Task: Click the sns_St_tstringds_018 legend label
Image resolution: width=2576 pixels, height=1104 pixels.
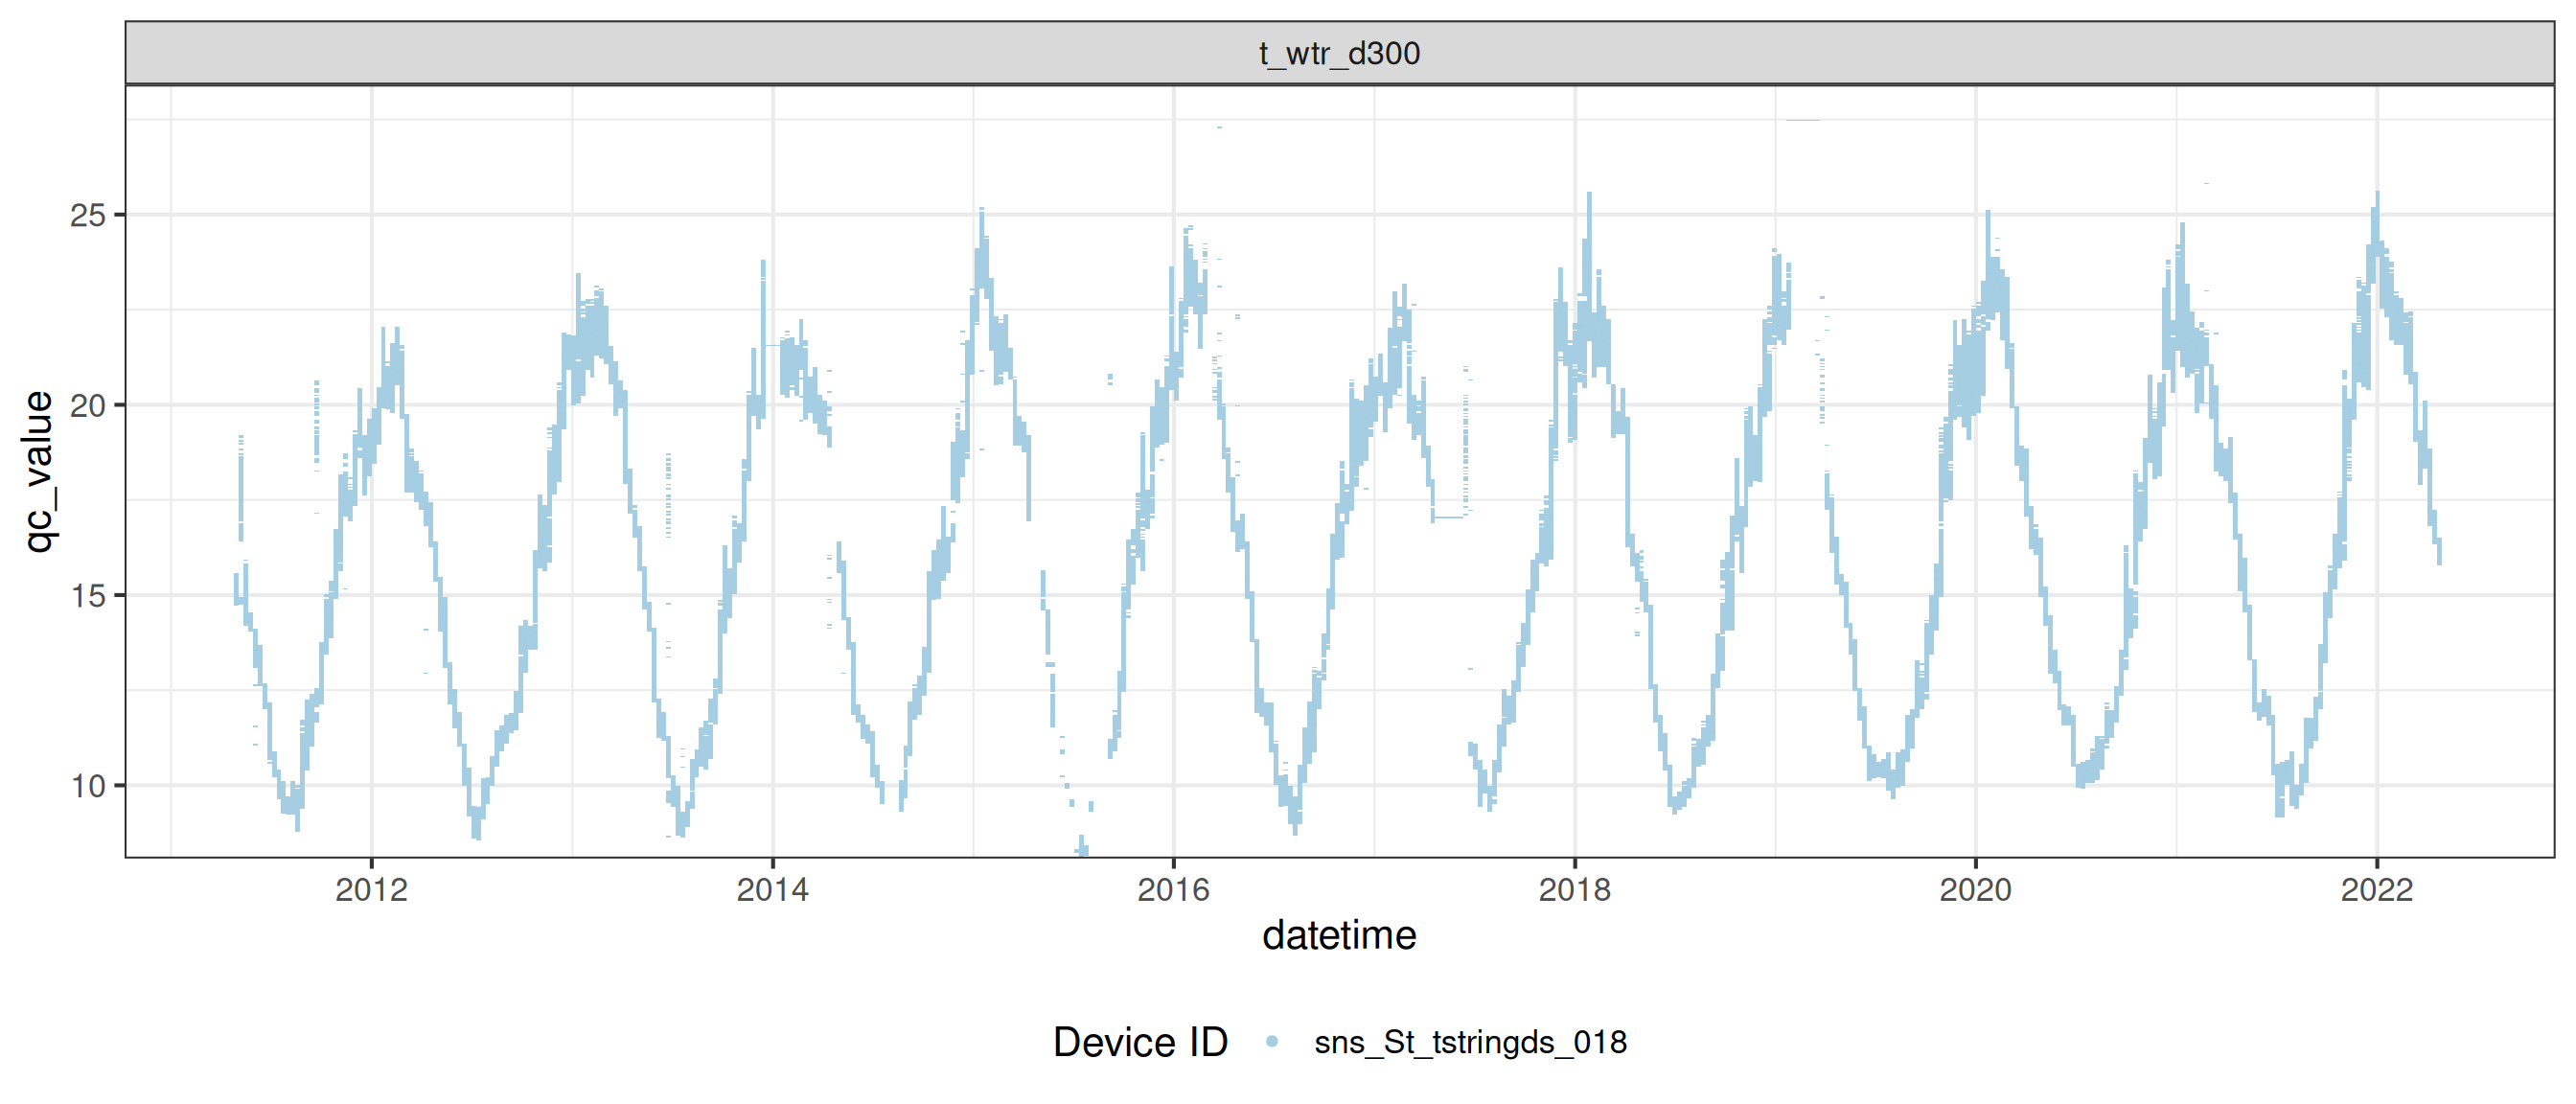Action: coord(1470,1042)
